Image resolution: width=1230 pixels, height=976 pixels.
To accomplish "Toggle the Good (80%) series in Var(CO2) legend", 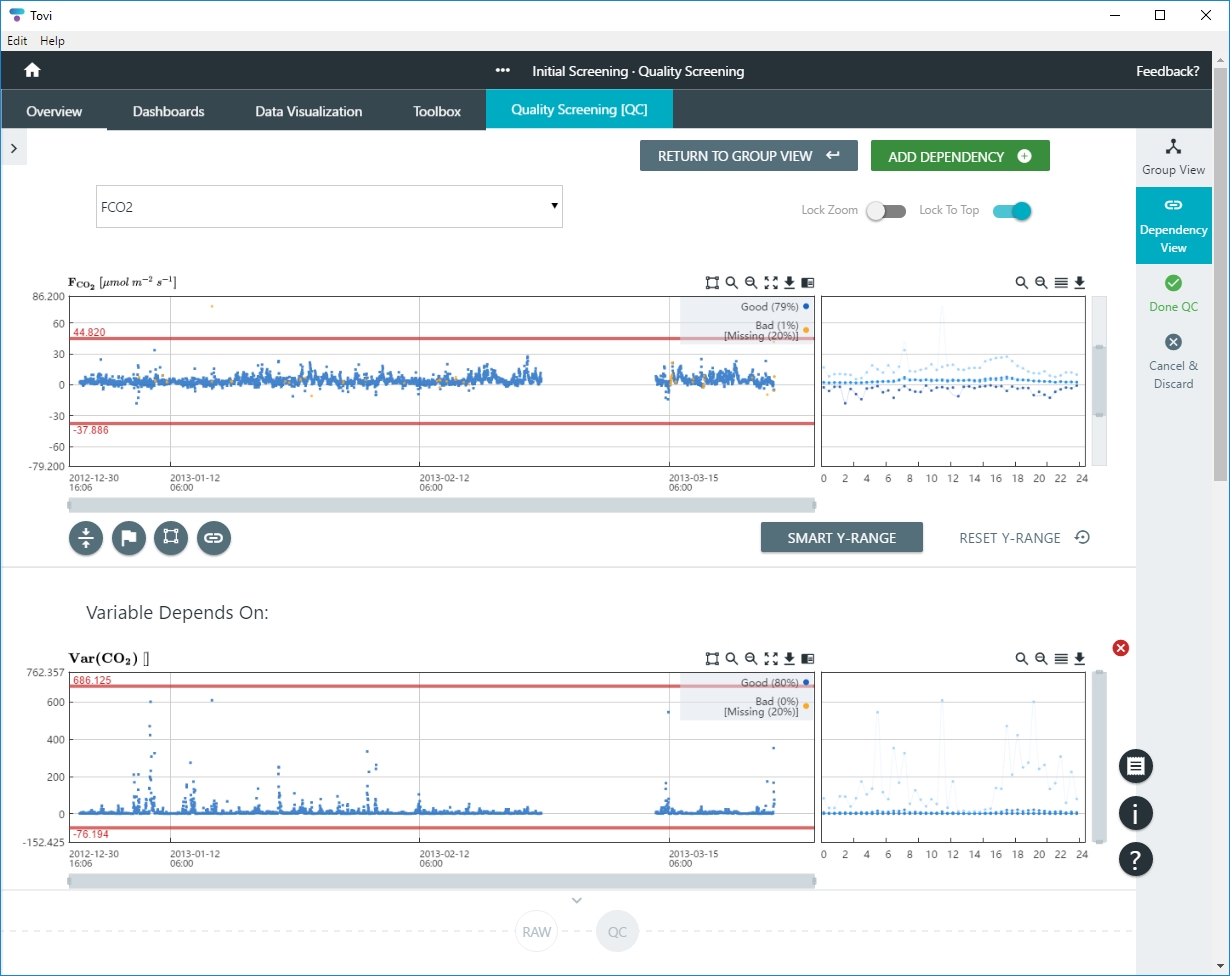I will [774, 682].
